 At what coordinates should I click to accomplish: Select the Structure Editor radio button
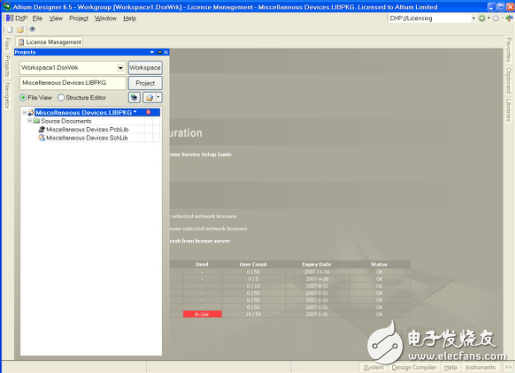pos(61,98)
